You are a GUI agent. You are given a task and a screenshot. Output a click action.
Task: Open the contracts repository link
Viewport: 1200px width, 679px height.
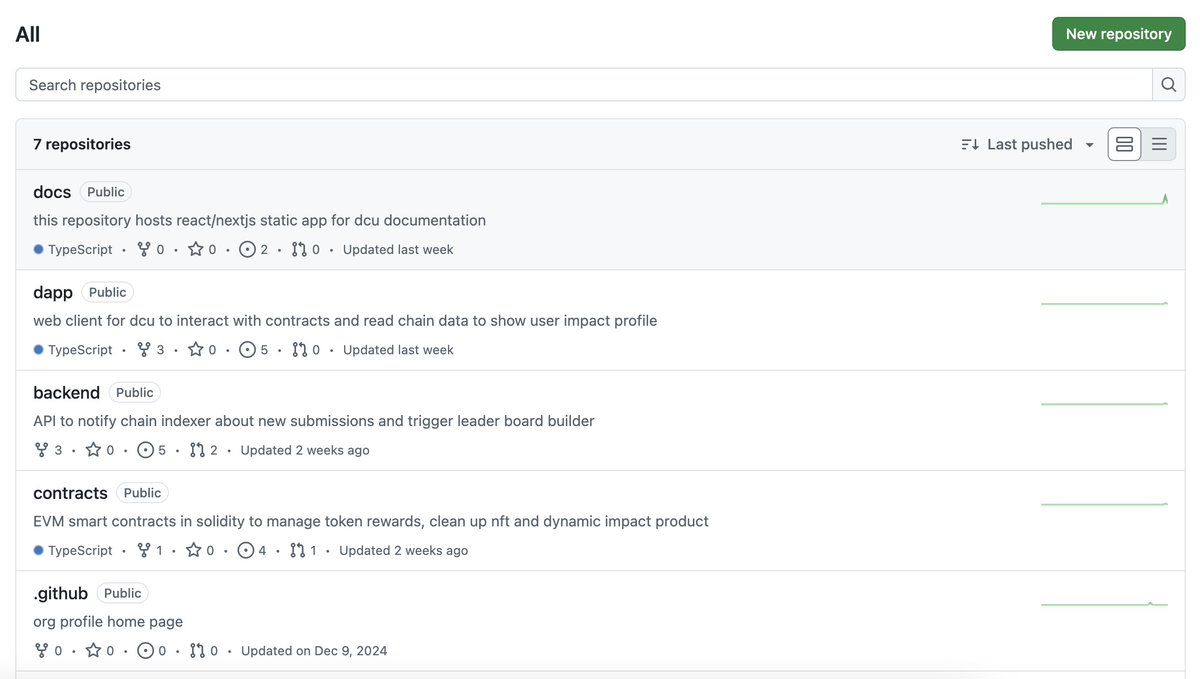click(70, 493)
